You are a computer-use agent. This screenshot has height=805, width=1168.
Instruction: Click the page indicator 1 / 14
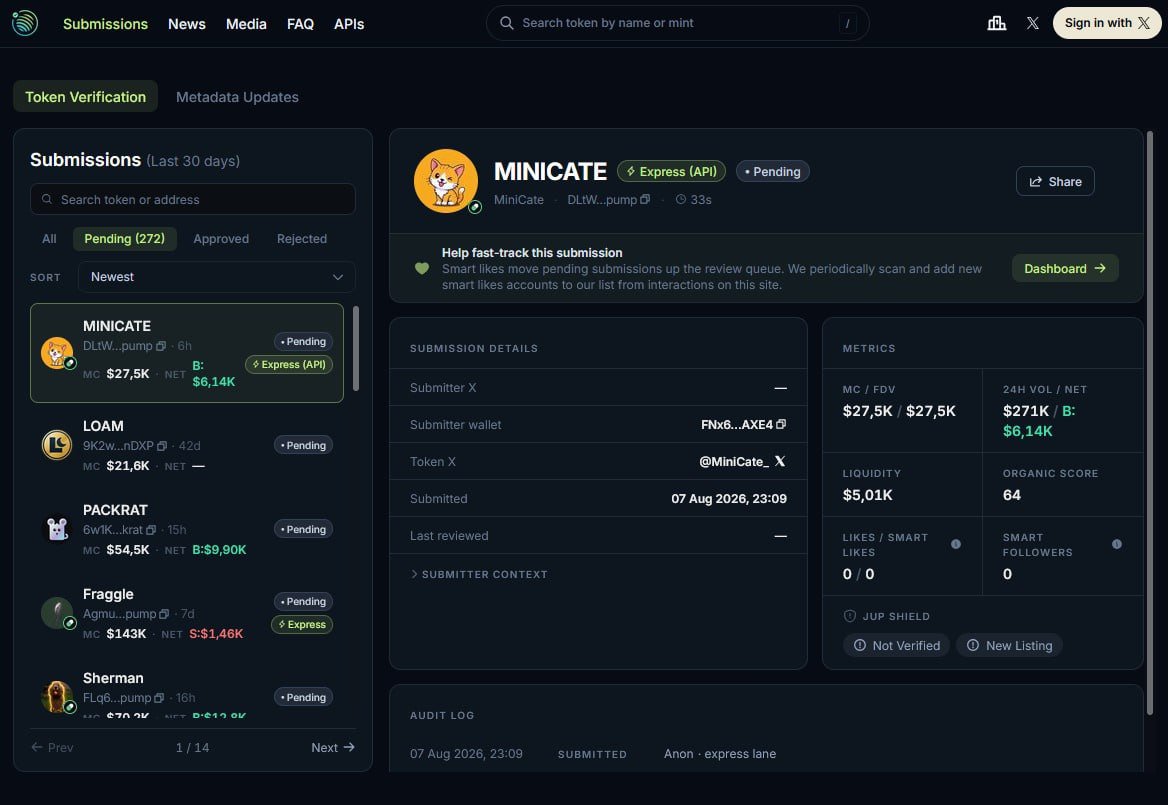(x=192, y=748)
